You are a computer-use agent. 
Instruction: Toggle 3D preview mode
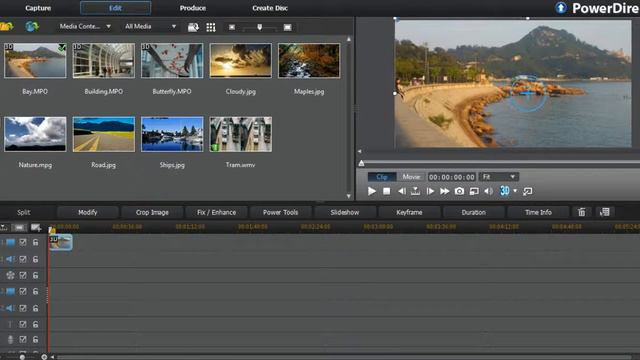point(504,191)
